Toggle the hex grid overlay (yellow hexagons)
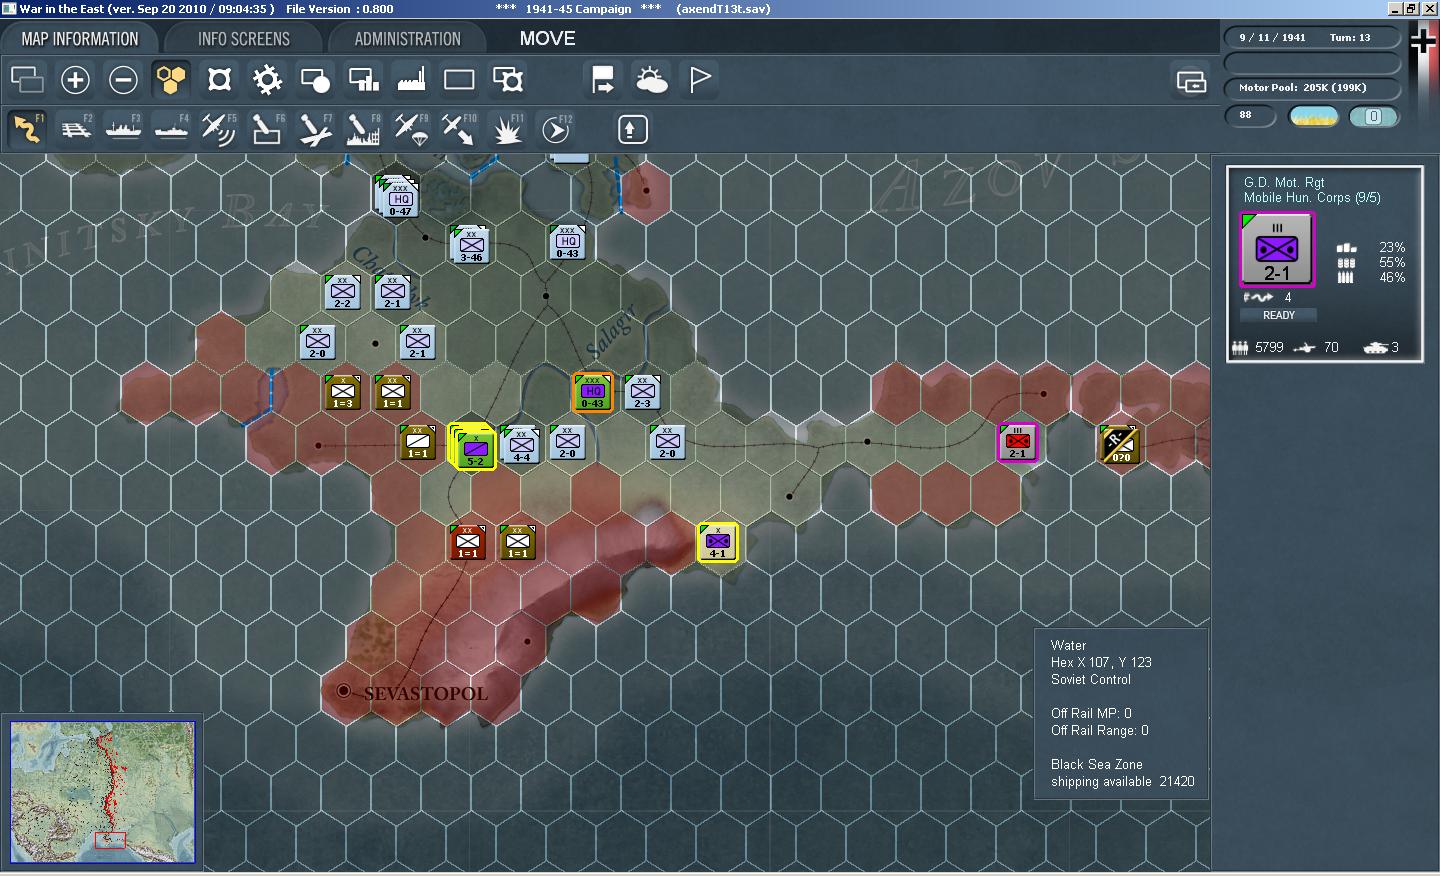The width and height of the screenshot is (1440, 876). (171, 80)
